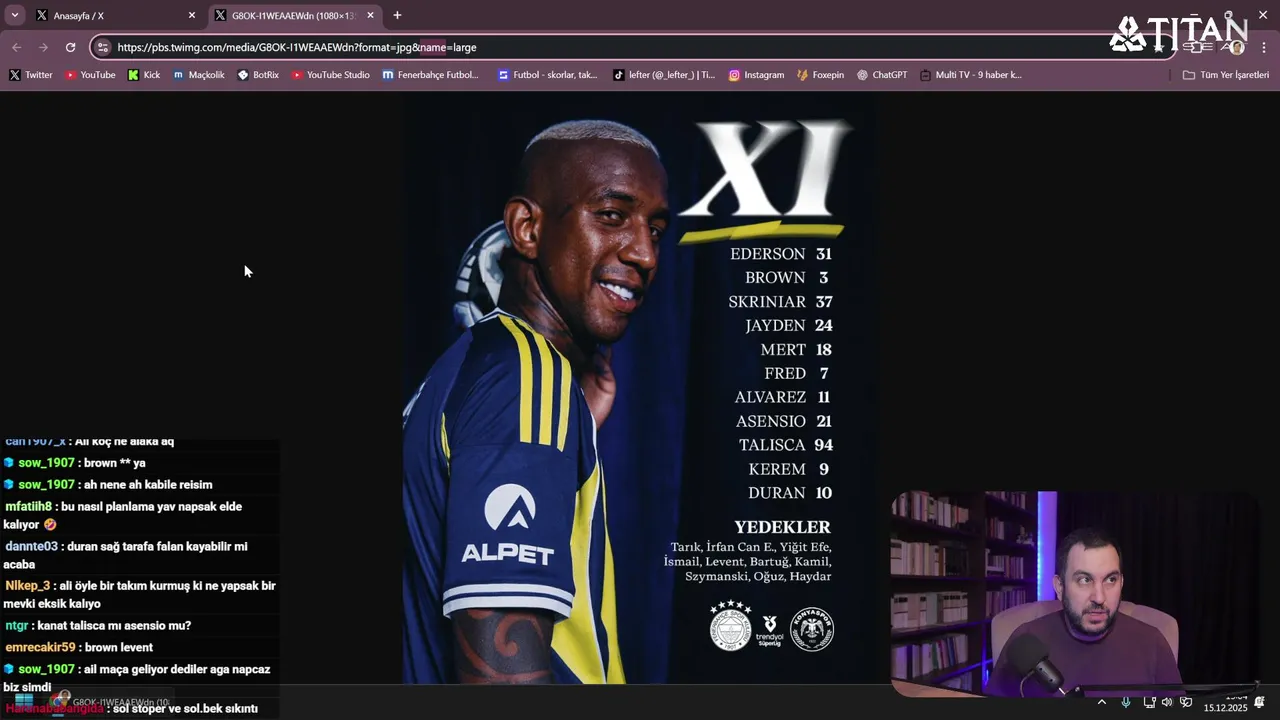Open the YouTube bookmark

(90, 75)
